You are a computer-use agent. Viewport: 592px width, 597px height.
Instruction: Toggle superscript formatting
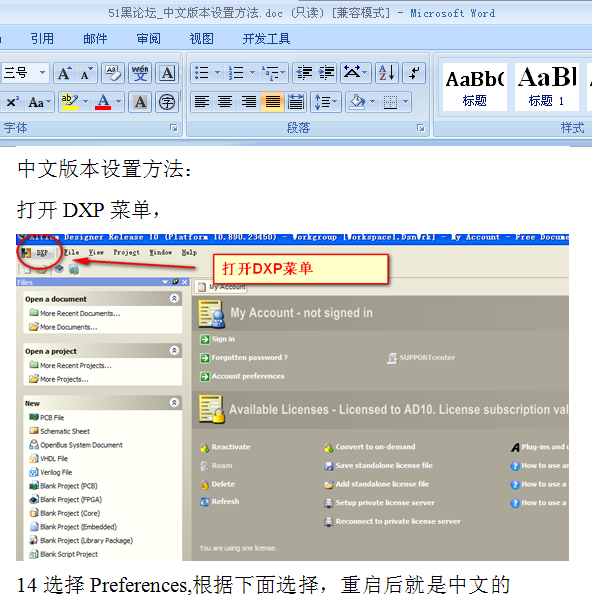tap(13, 102)
